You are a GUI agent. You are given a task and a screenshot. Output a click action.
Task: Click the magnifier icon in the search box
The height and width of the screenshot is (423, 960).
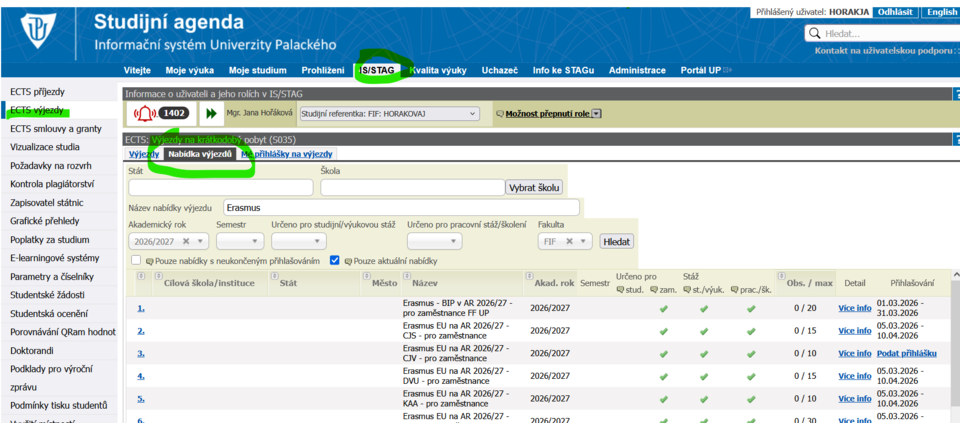tap(815, 34)
